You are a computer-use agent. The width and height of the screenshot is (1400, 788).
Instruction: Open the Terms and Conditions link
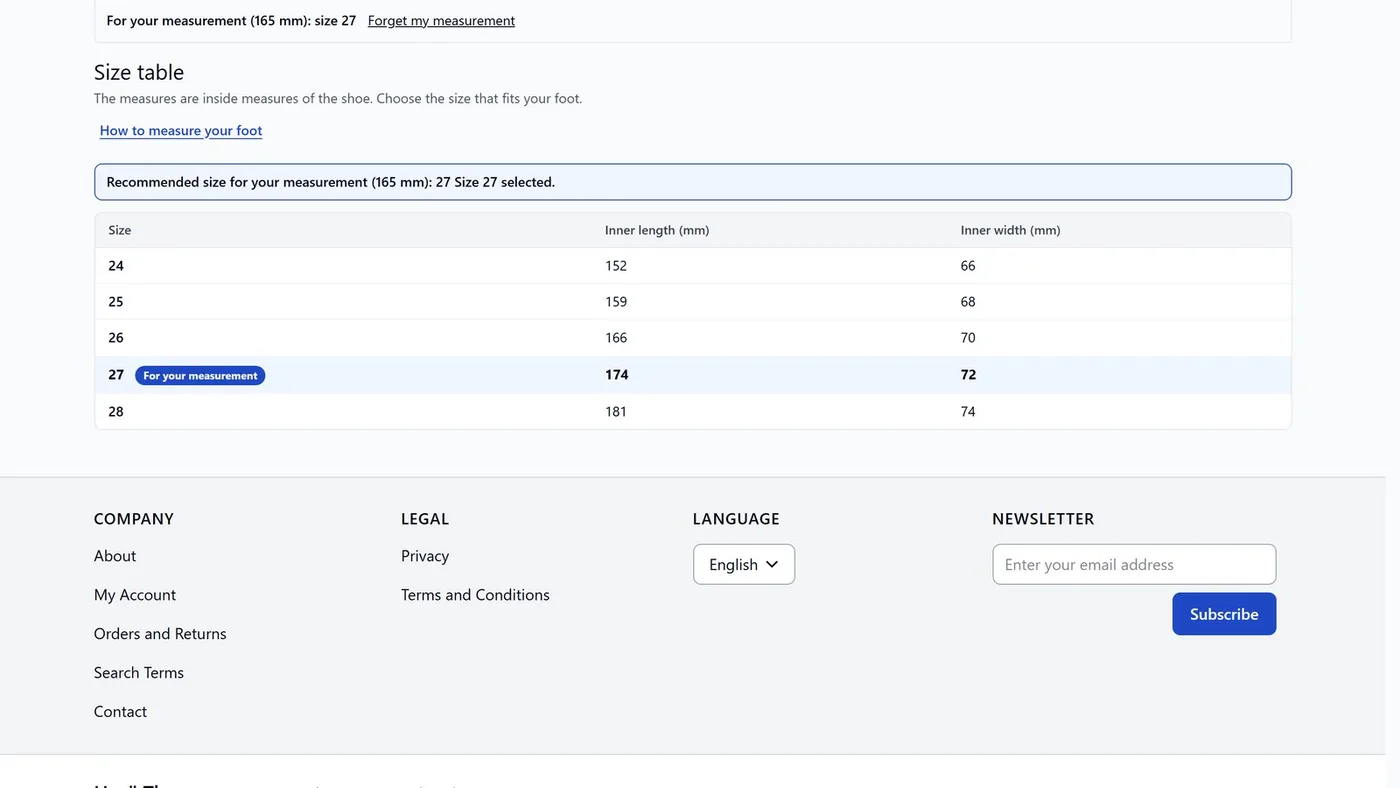475,595
